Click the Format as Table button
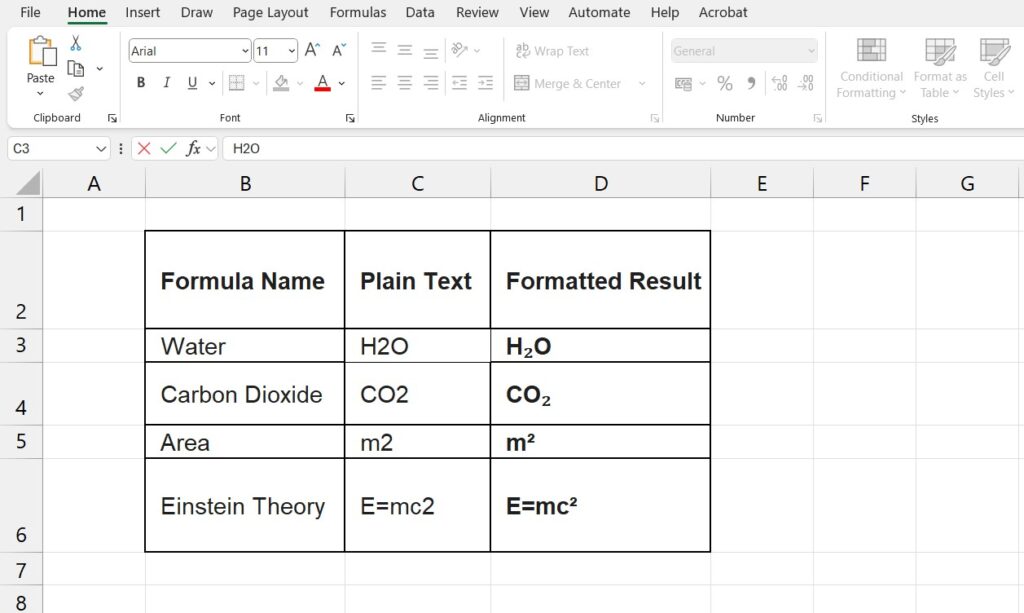The width and height of the screenshot is (1024, 613). [939, 68]
